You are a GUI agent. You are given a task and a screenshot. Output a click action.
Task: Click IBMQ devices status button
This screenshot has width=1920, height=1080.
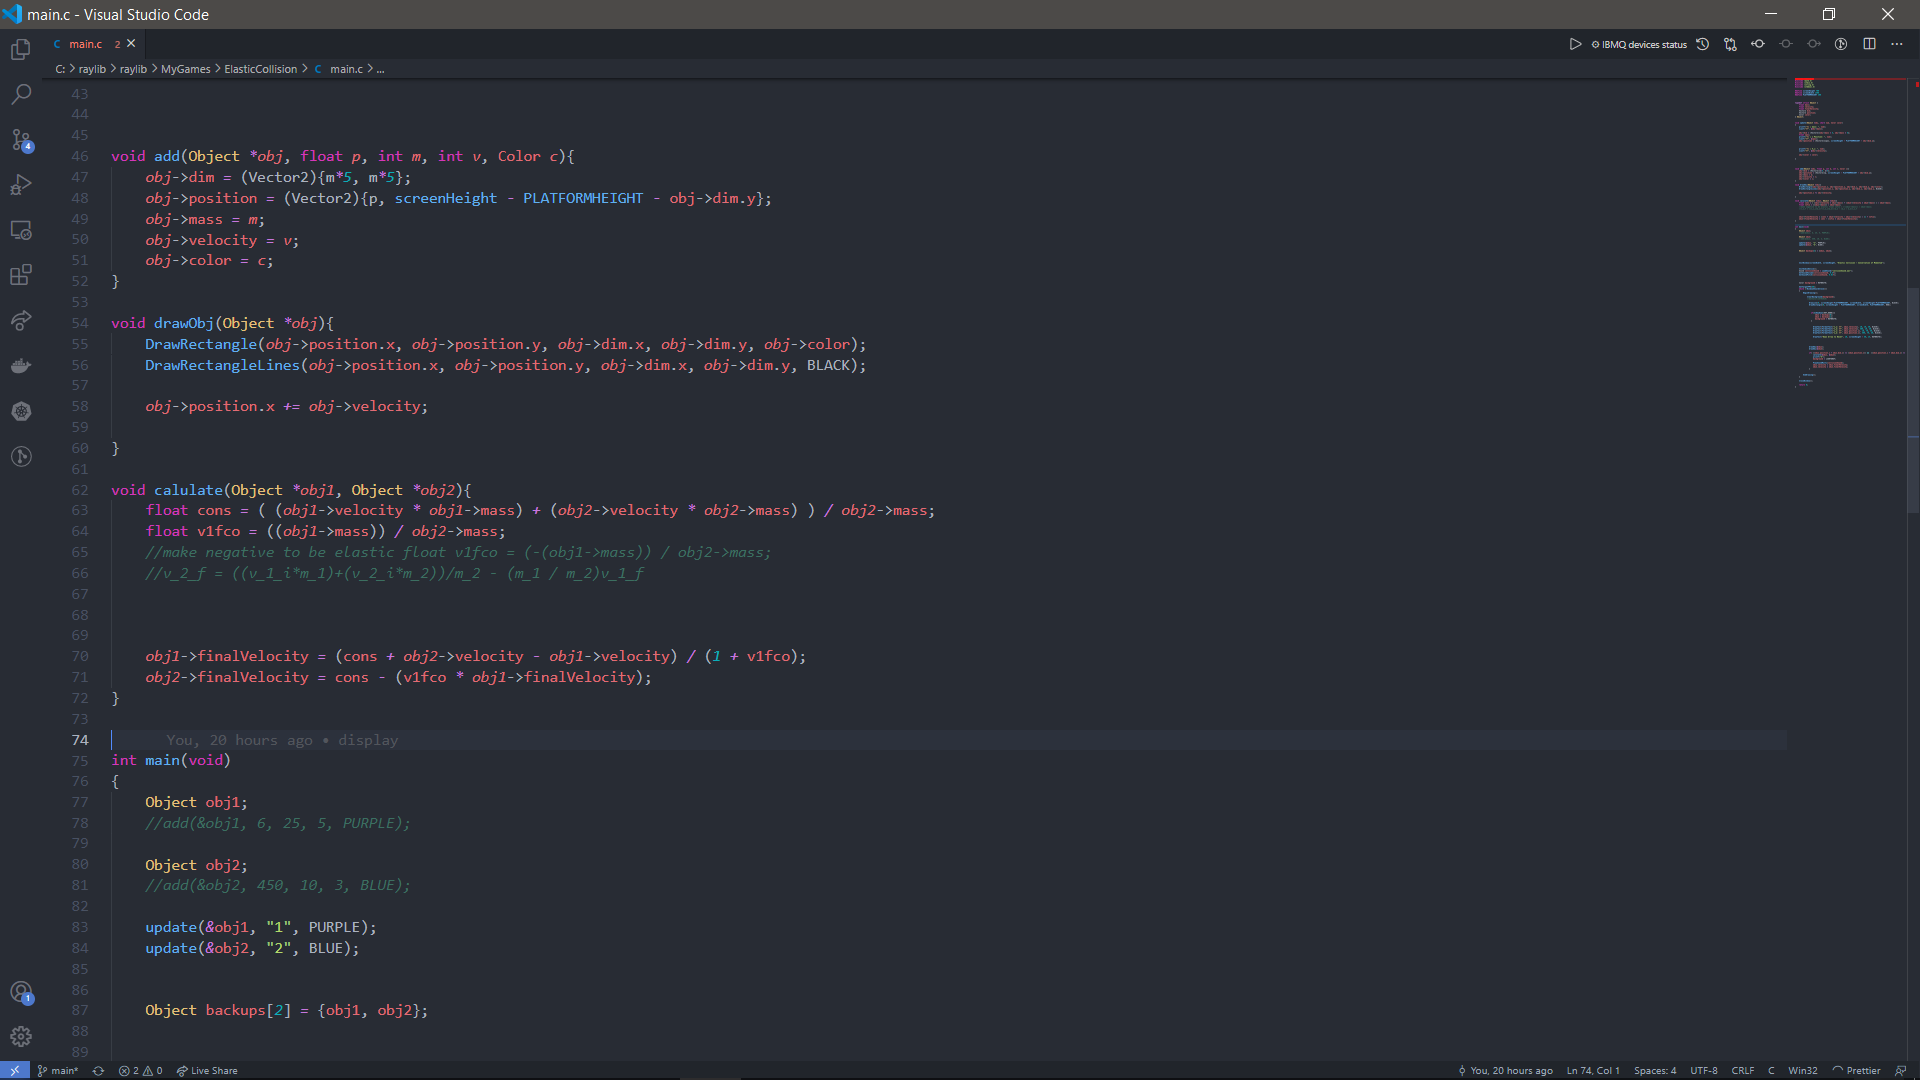(x=1639, y=44)
